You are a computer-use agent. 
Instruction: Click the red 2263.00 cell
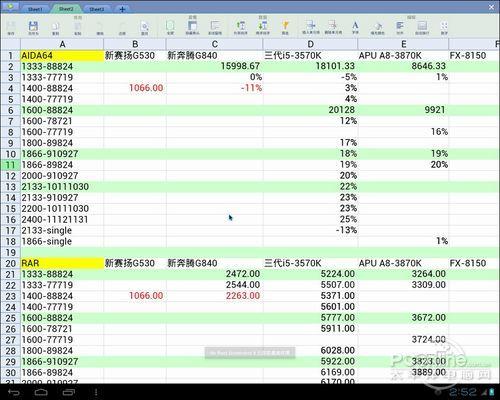tap(214, 296)
